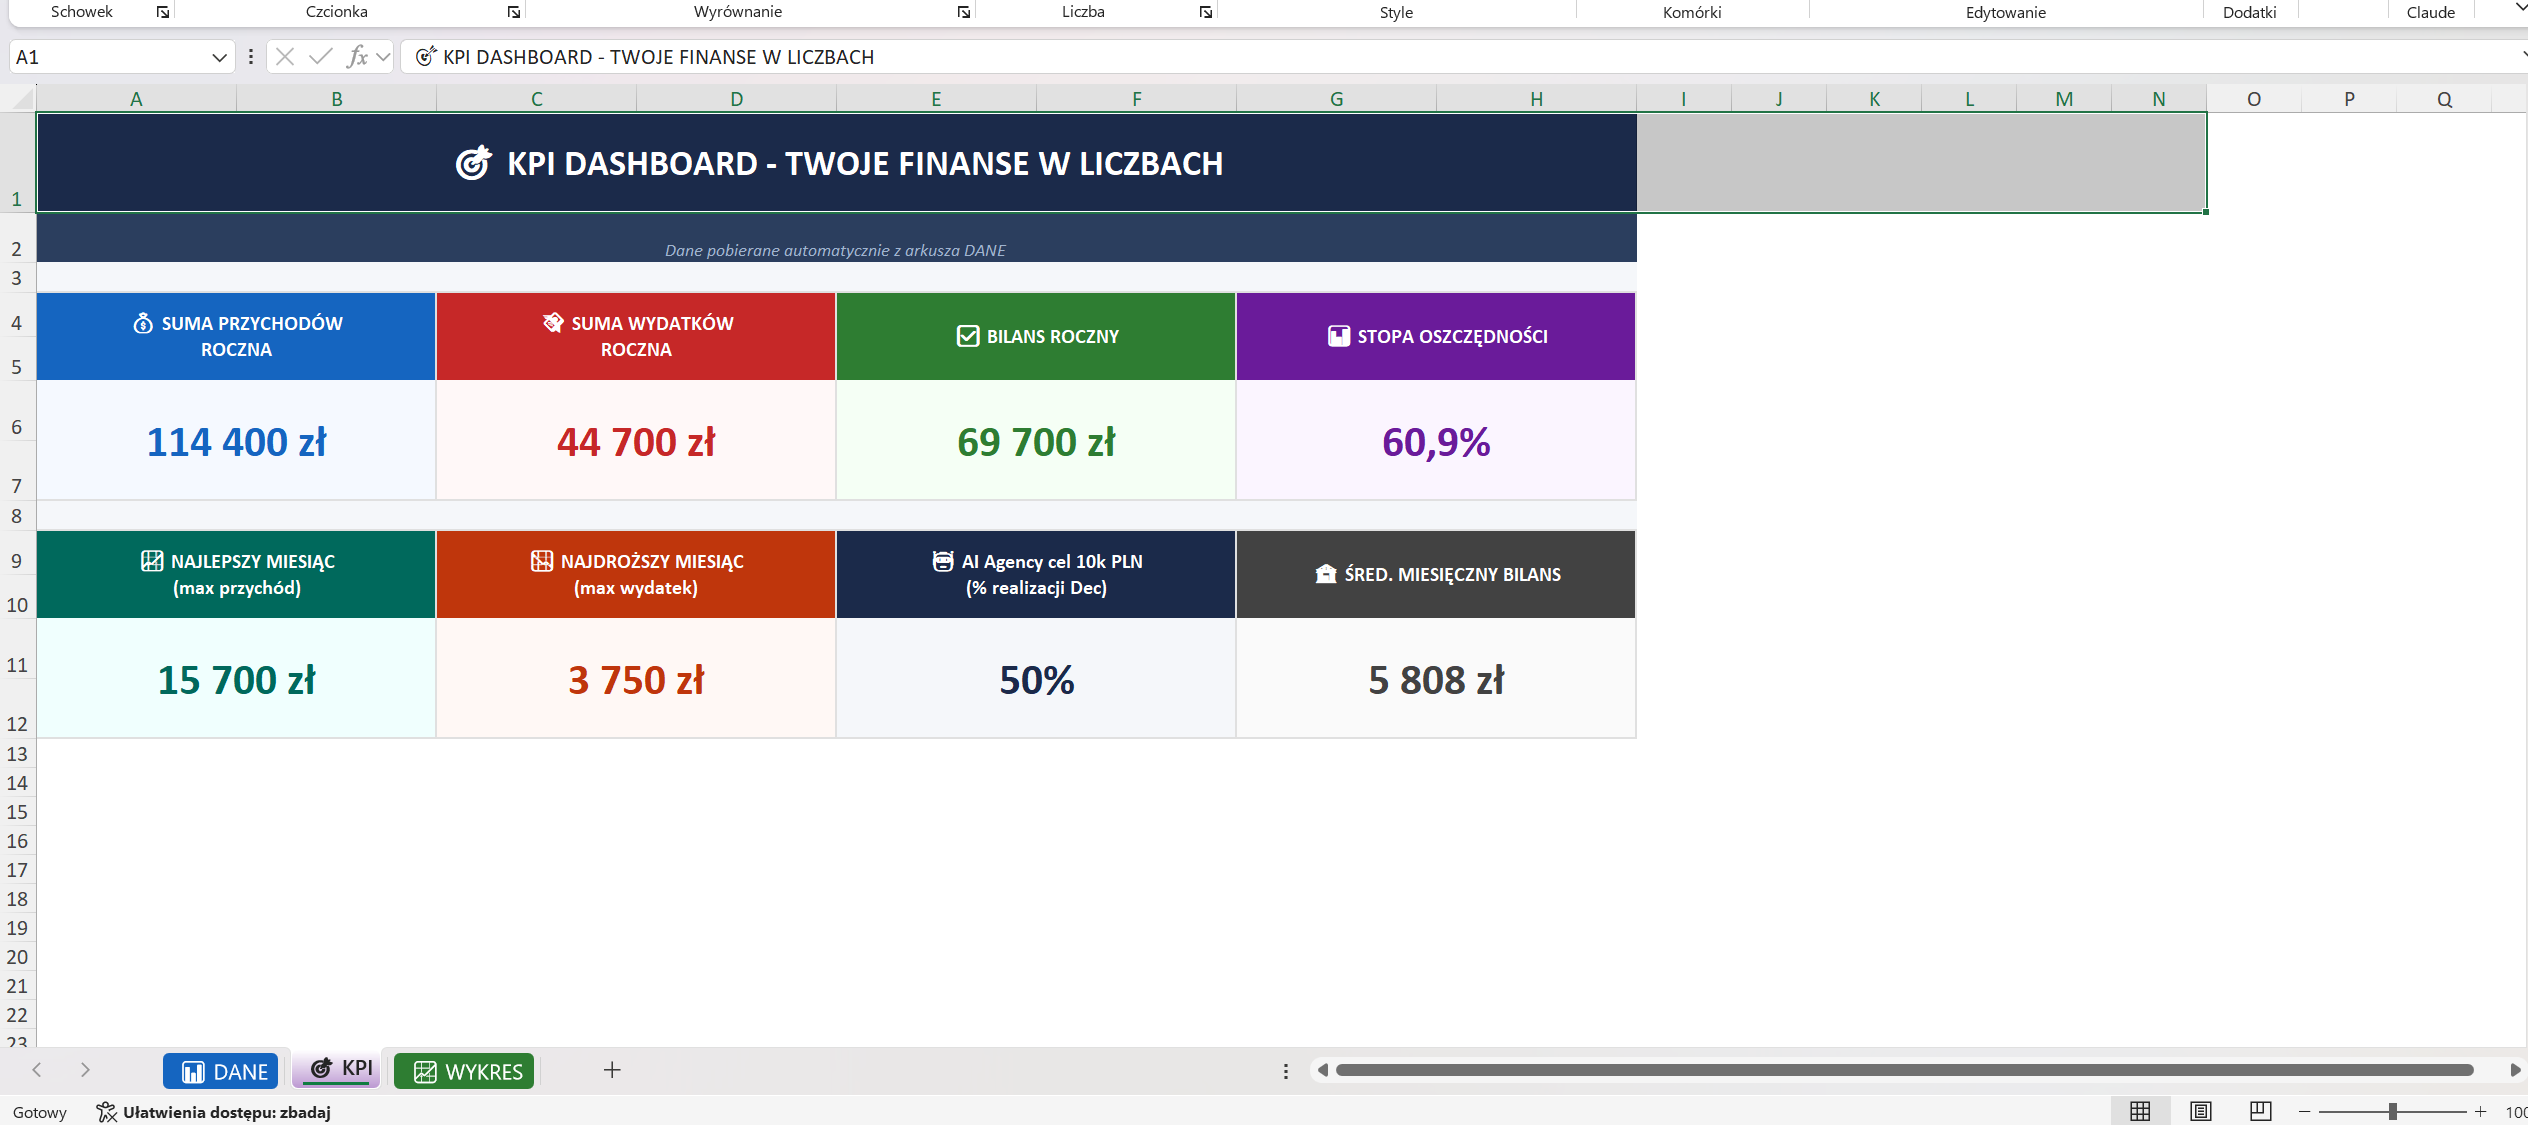This screenshot has height=1125, width=2528.
Task: Select the 60,9% value cell
Action: pos(1436,440)
